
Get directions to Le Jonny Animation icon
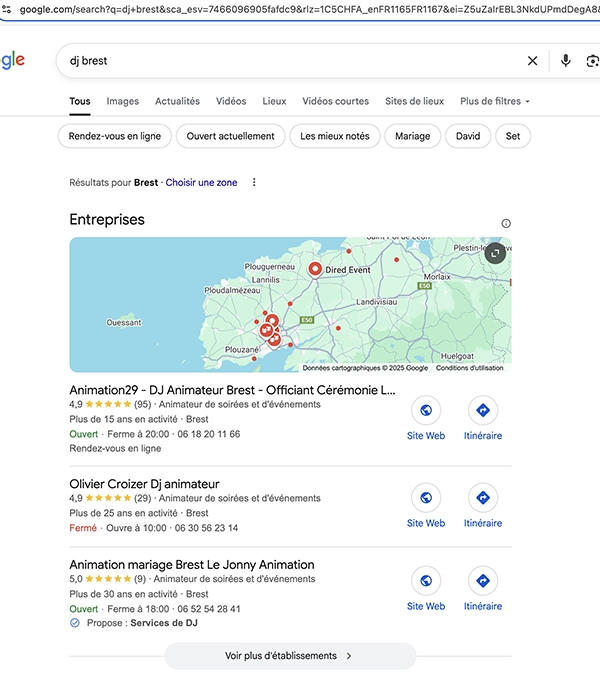tap(483, 580)
